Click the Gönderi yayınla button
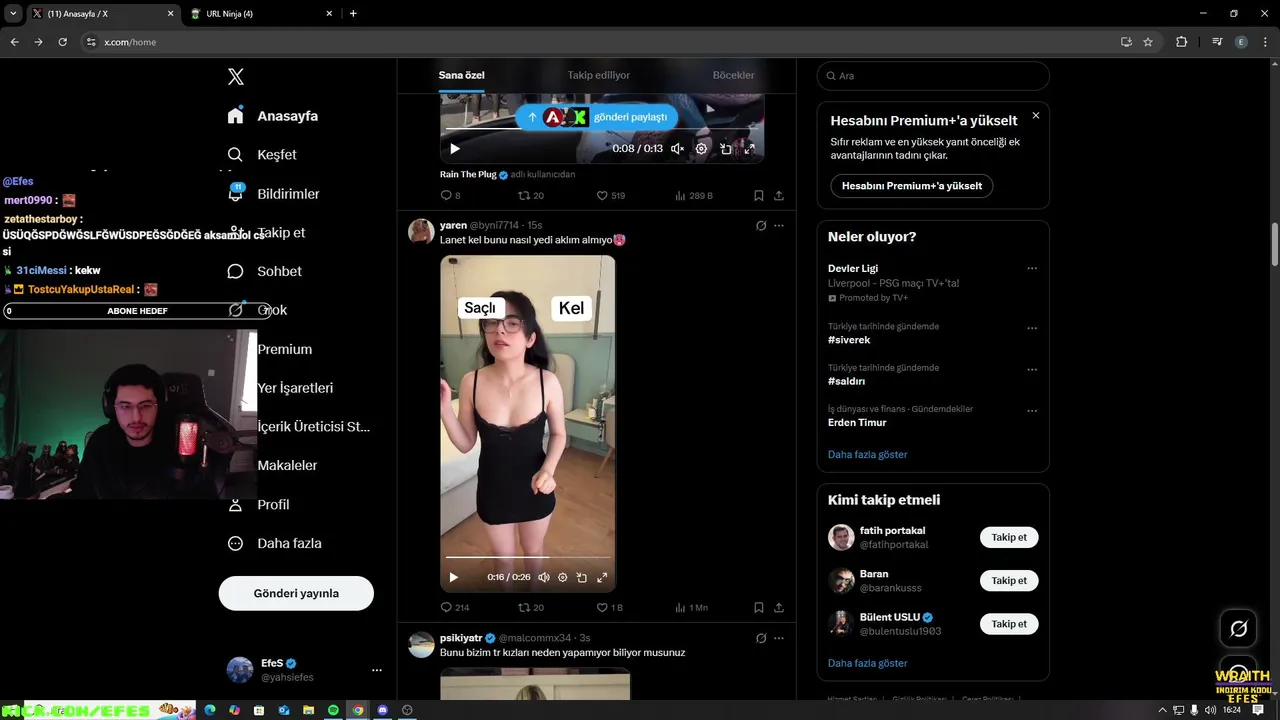 [296, 593]
